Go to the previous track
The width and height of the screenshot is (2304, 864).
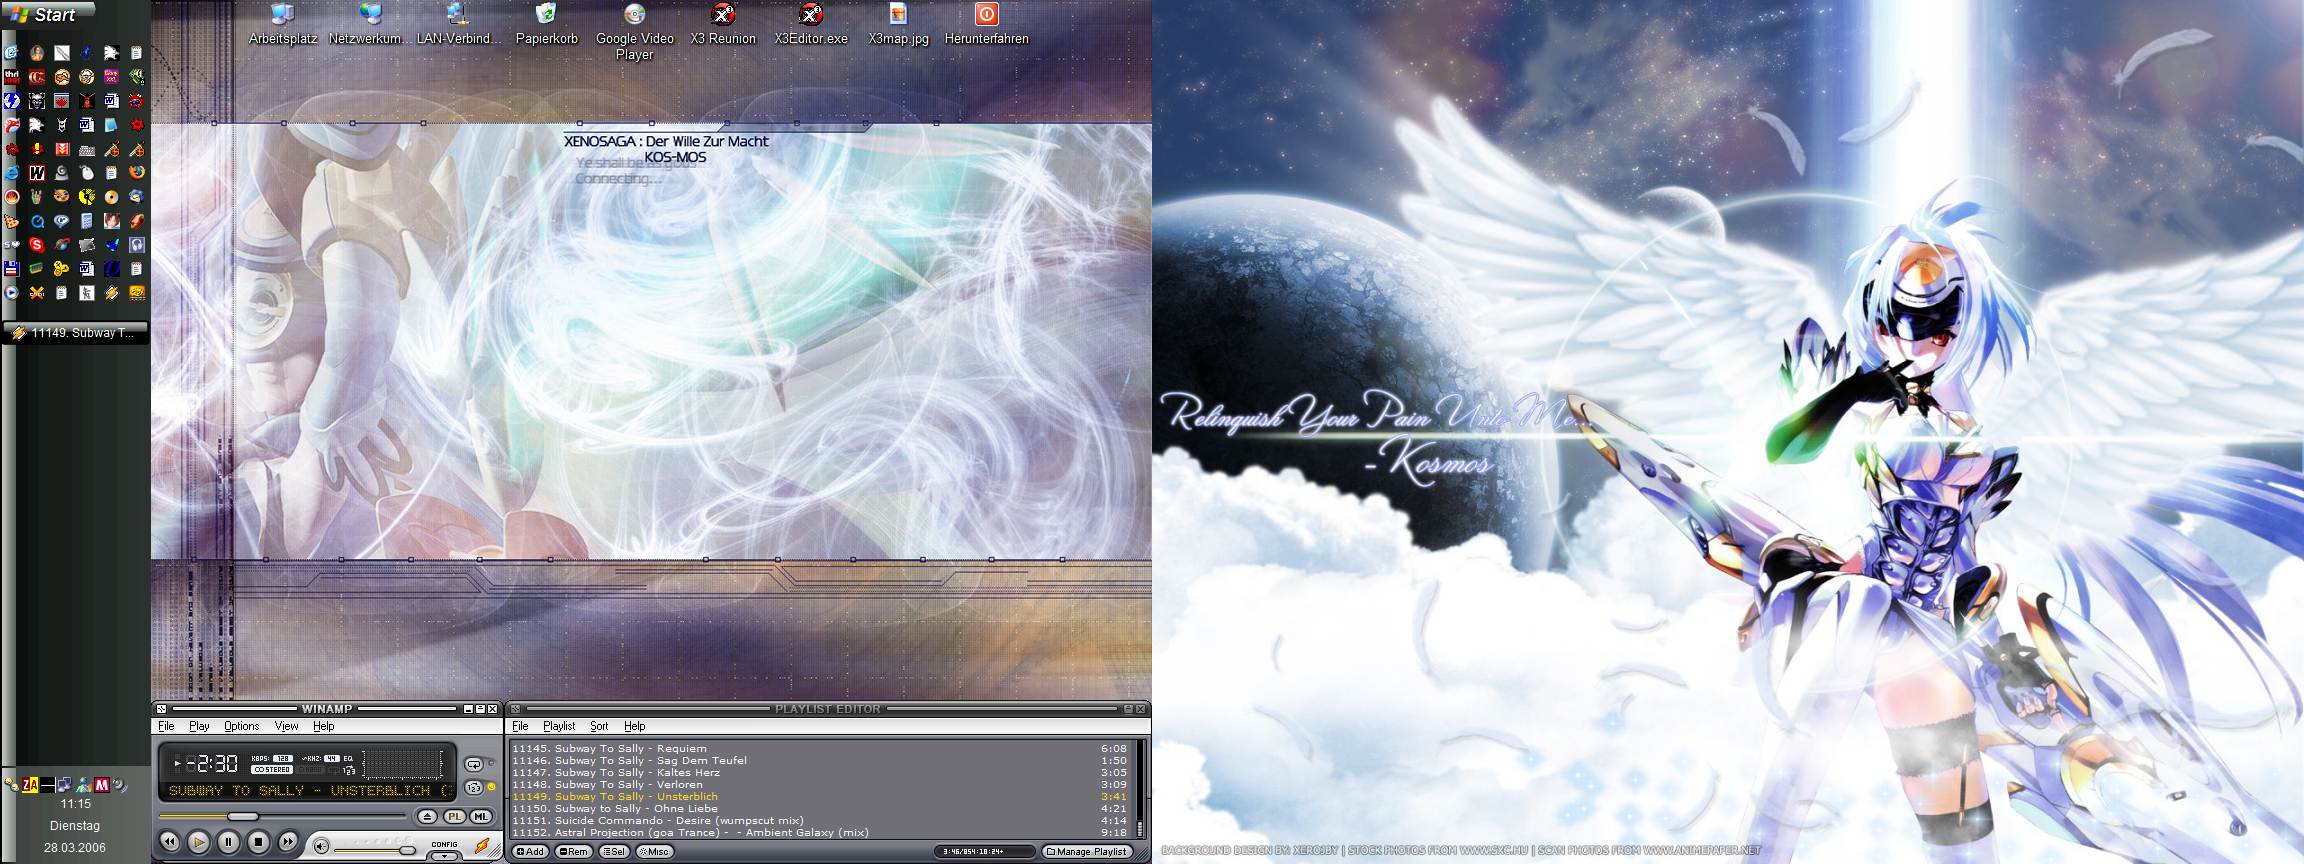coord(170,843)
